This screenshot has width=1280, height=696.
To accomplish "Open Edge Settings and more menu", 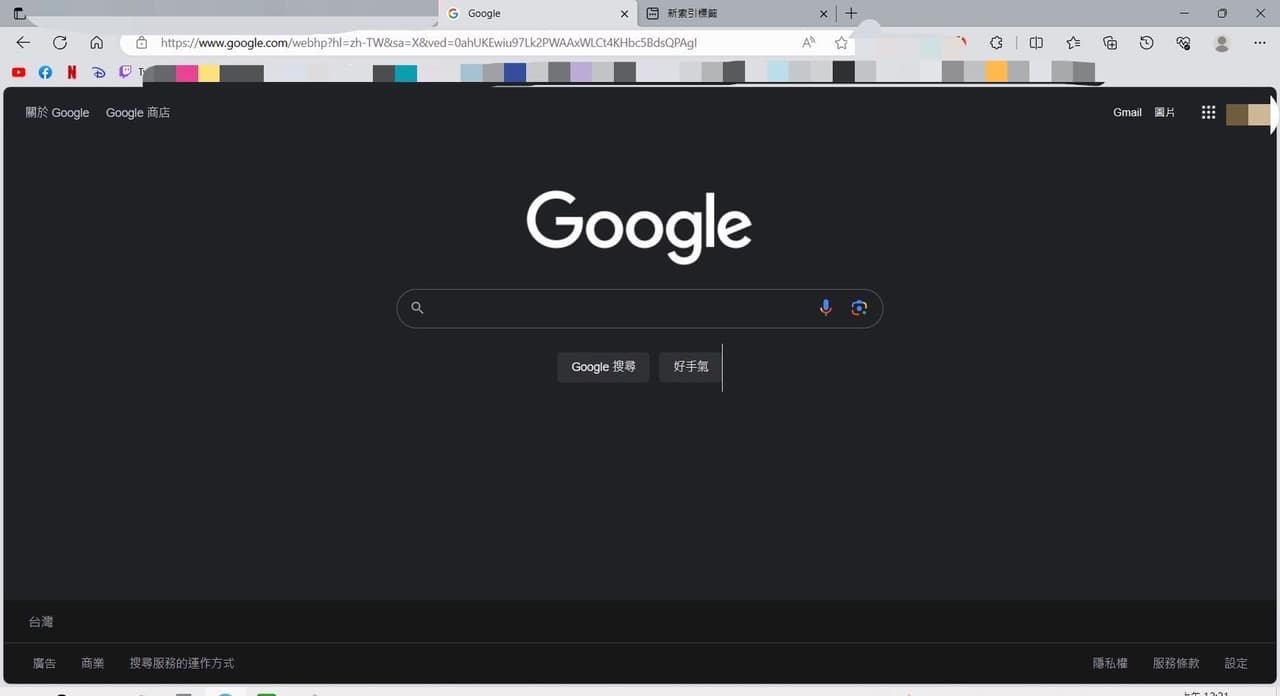I will pos(1259,43).
